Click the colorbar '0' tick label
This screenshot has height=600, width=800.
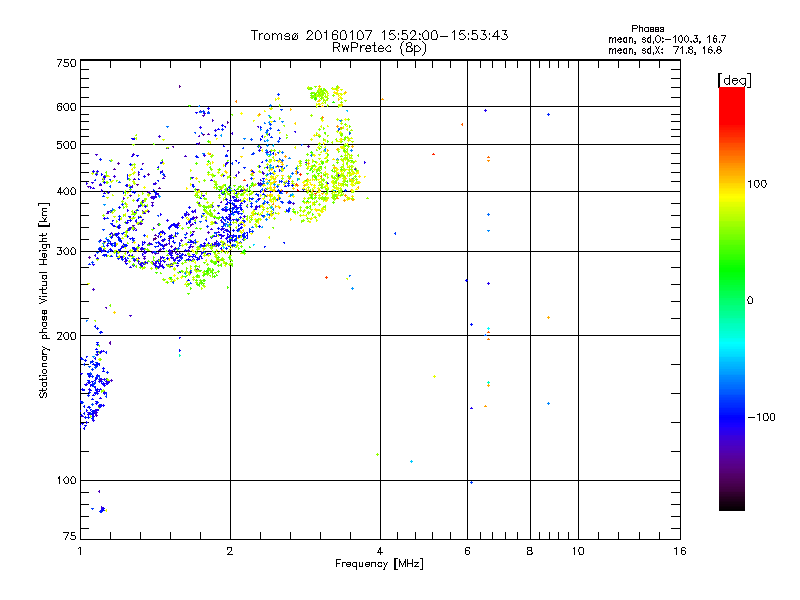(x=750, y=301)
